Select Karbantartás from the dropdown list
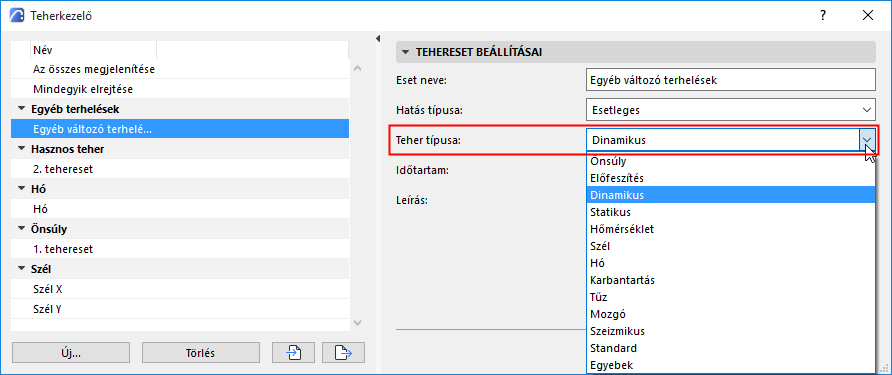Screen dimensions: 892x375 pyautogui.click(x=730, y=280)
